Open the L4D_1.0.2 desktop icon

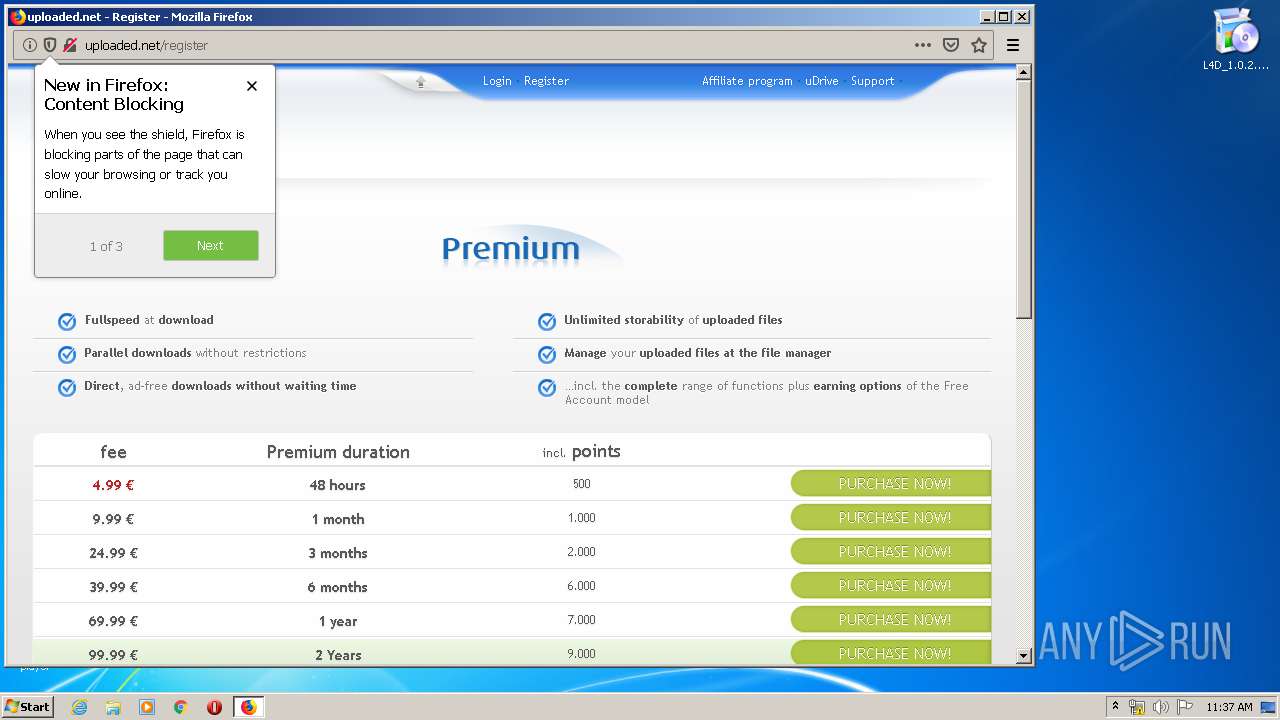pos(1236,40)
